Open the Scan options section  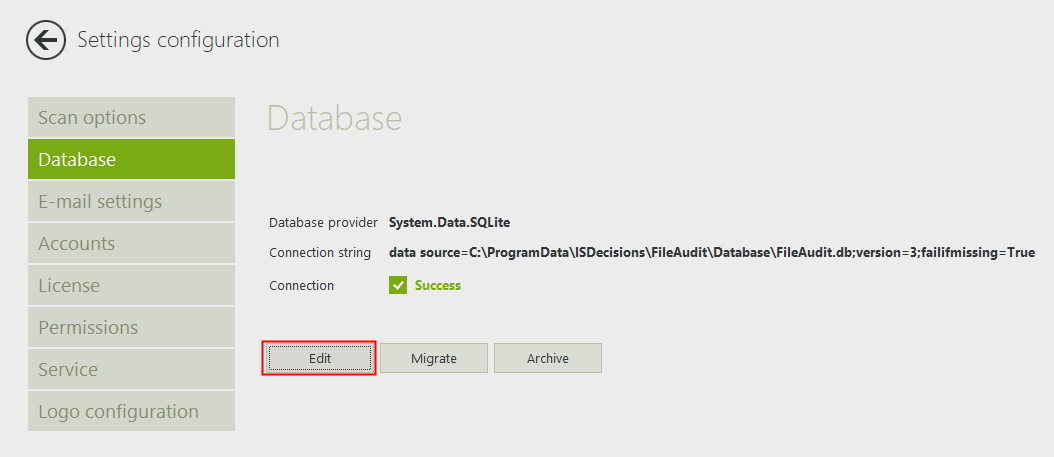click(x=131, y=118)
